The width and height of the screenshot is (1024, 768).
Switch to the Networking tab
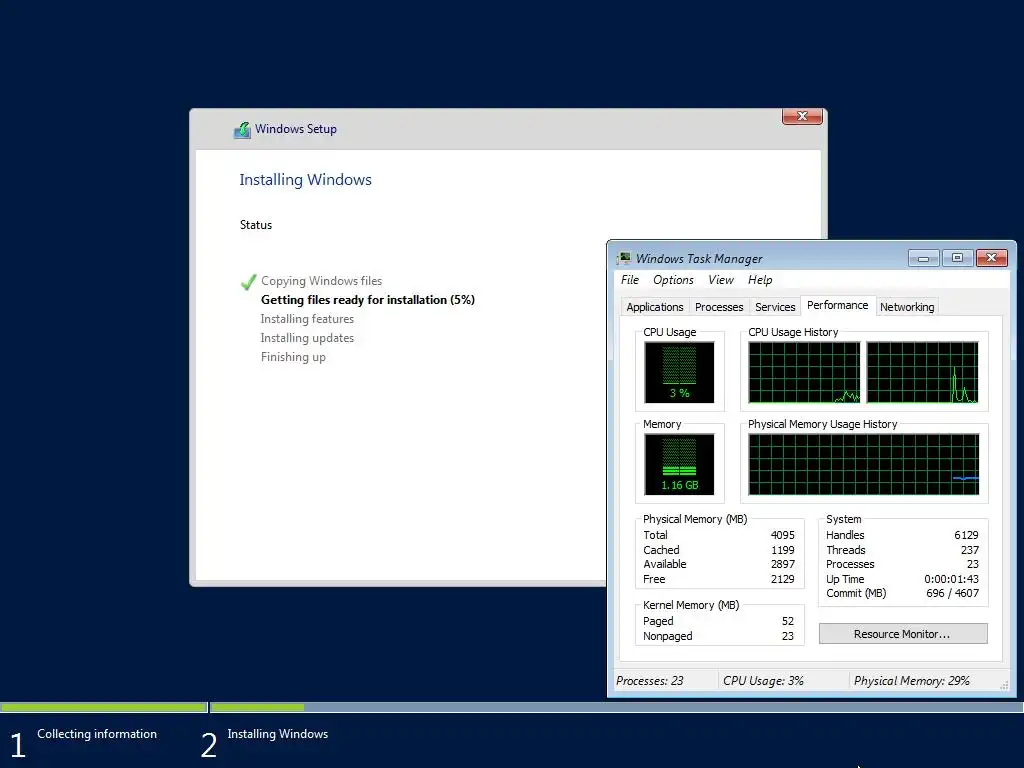(907, 307)
